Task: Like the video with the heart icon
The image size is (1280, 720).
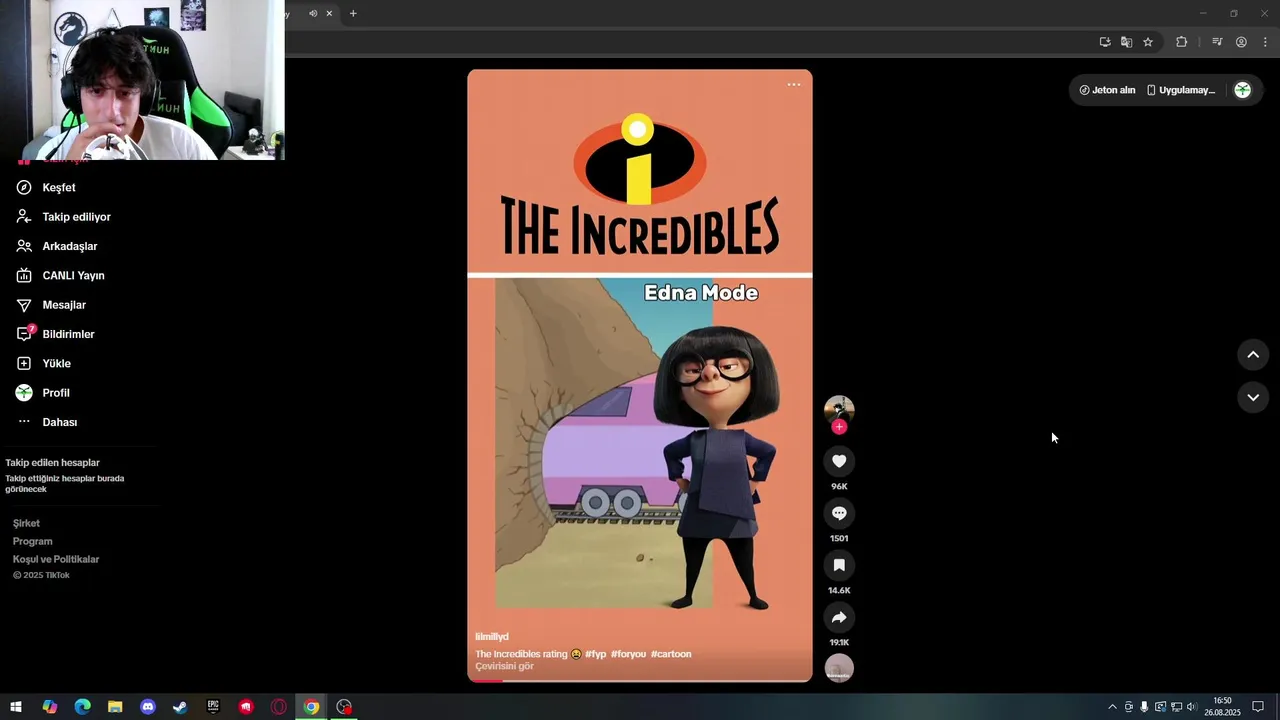Action: click(x=839, y=461)
